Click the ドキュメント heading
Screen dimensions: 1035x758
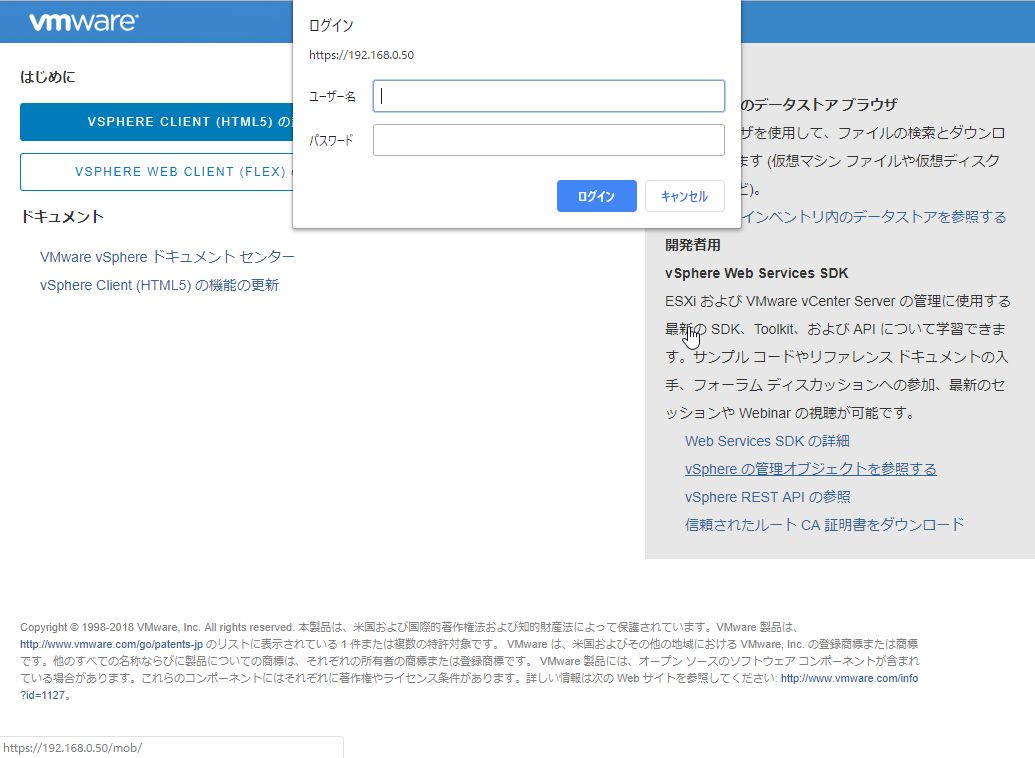click(62, 217)
